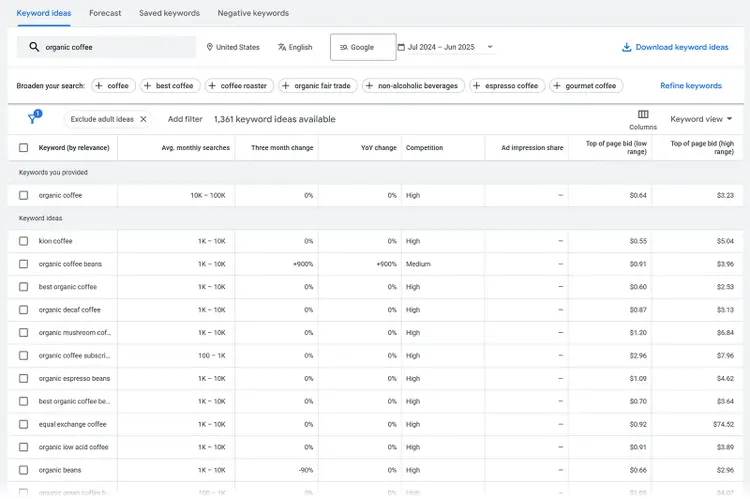
Task: Sort by Top of page bid low range
Action: point(616,147)
